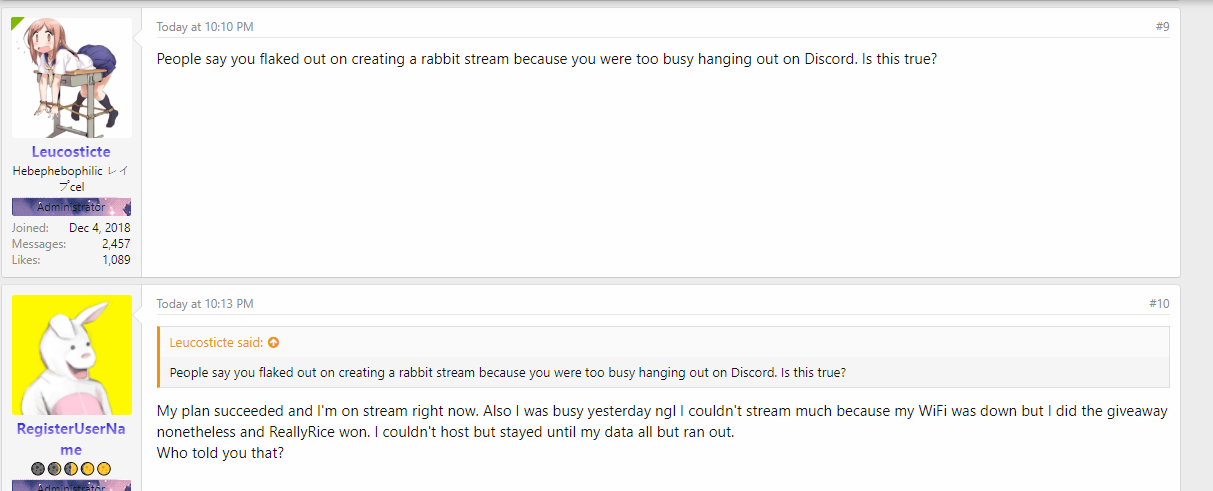1213x491 pixels.
Task: Click the Leucosticte username link
Action: point(71,152)
